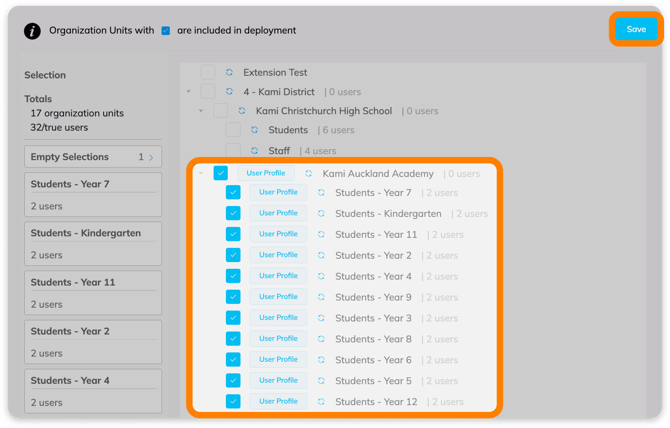
Task: Uncheck Students - Year 7 checkbox in tree
Action: tap(233, 192)
